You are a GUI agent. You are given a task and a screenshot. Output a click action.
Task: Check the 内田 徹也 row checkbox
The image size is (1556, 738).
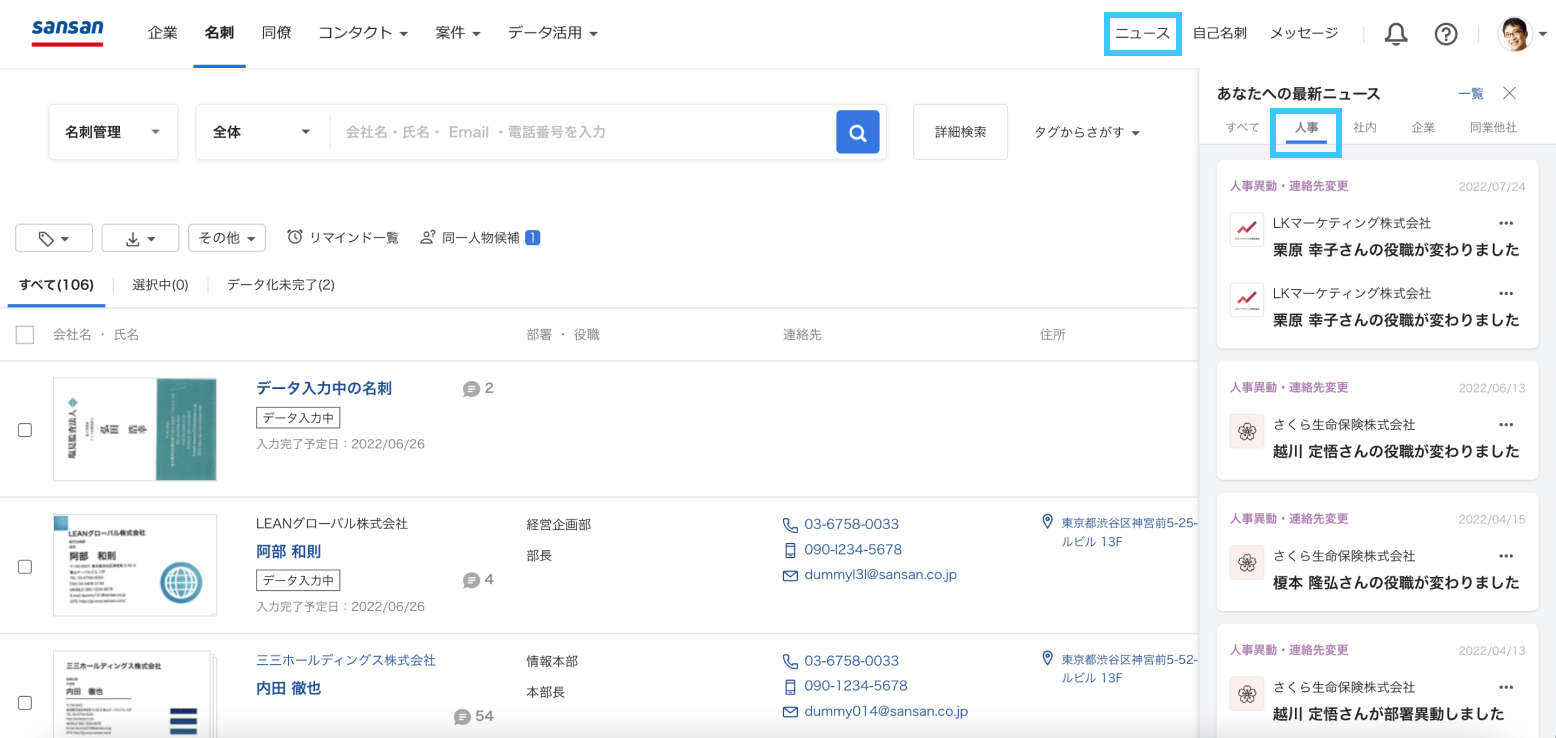(25, 703)
